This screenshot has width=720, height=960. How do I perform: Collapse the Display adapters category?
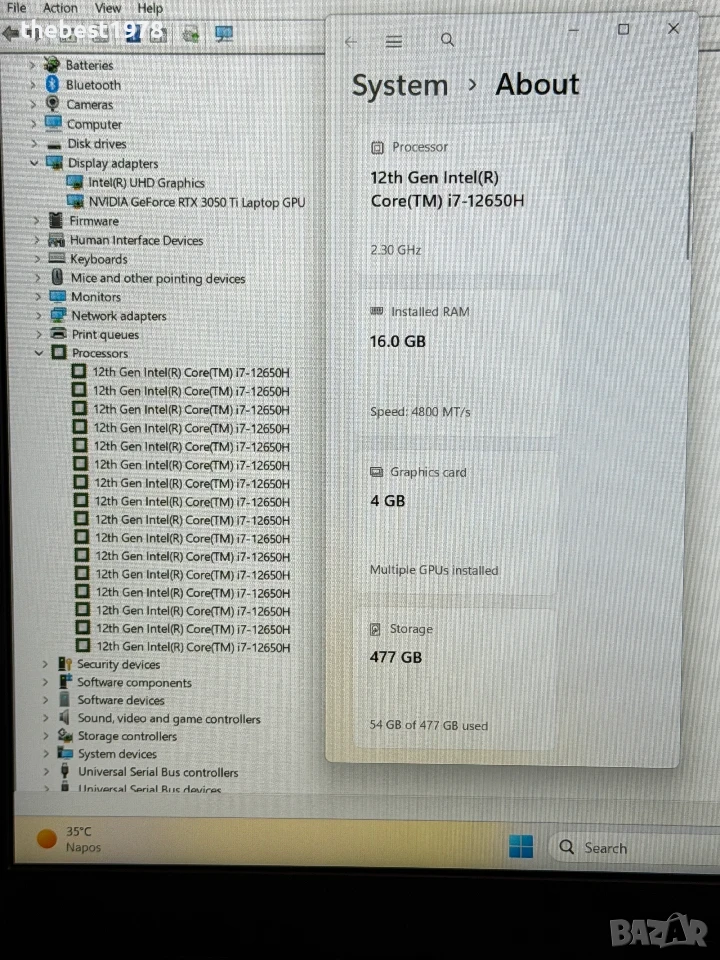(x=34, y=163)
